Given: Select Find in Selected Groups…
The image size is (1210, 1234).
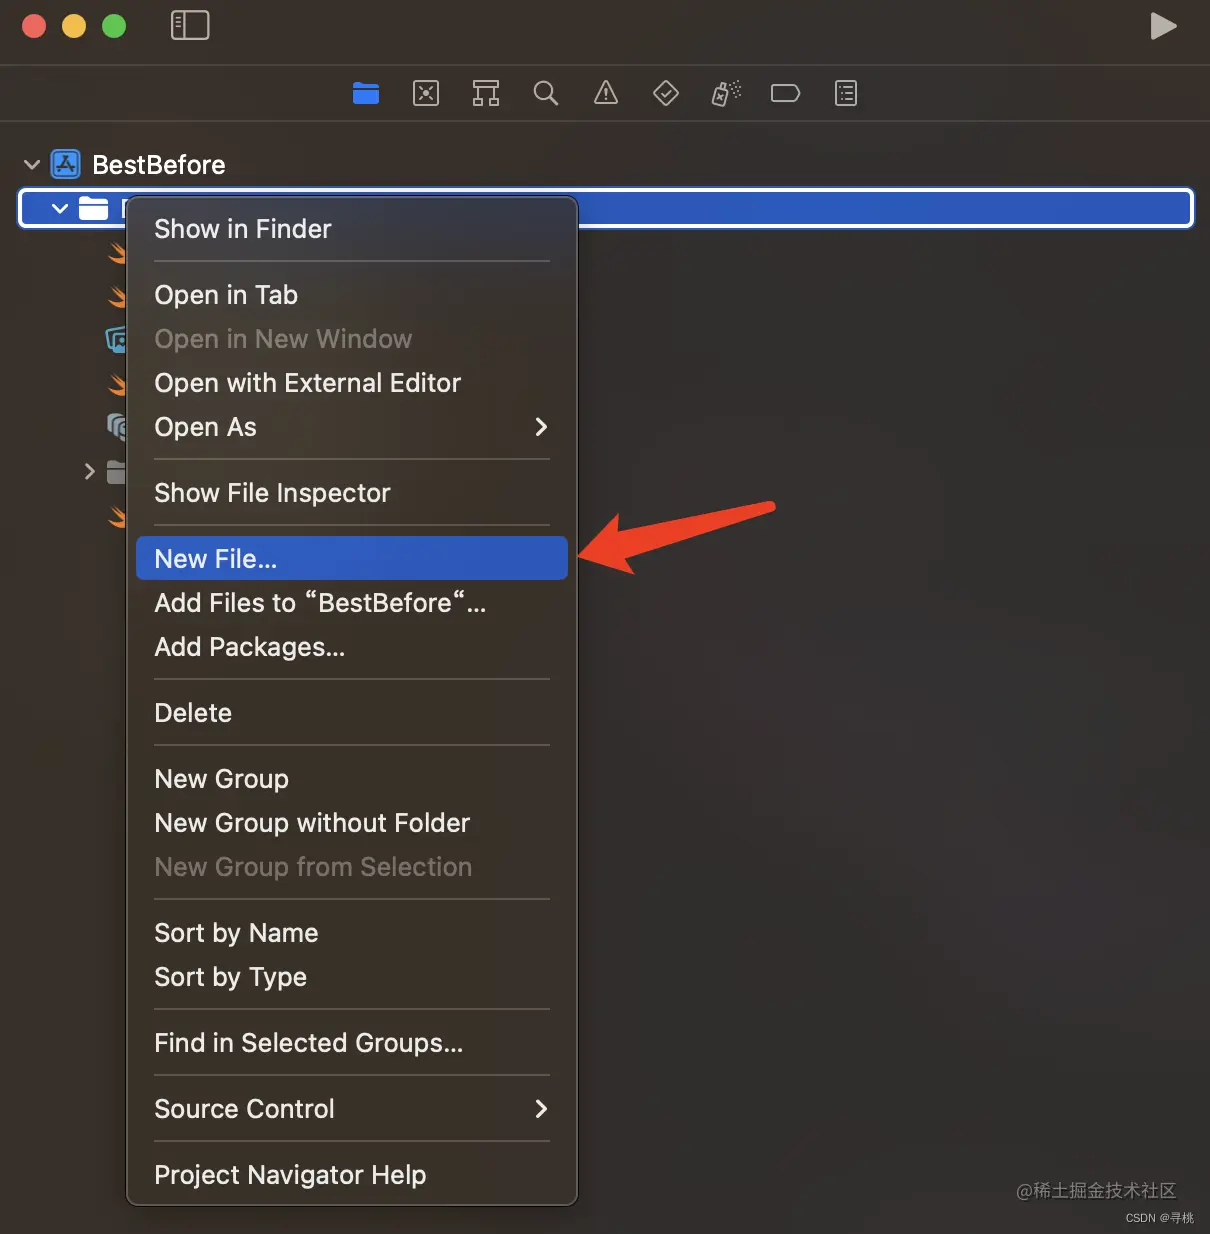Looking at the screenshot, I should coord(352,1043).
